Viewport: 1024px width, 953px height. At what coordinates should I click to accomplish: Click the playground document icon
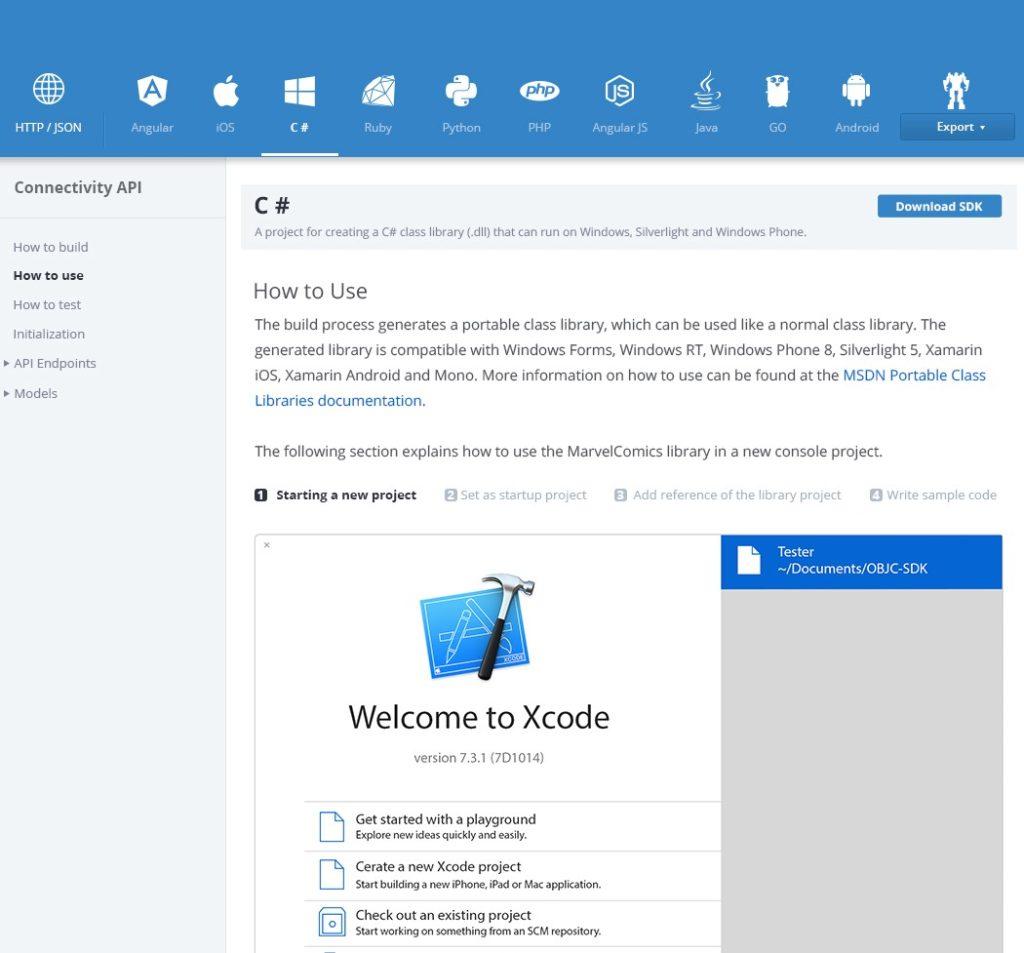(x=332, y=826)
